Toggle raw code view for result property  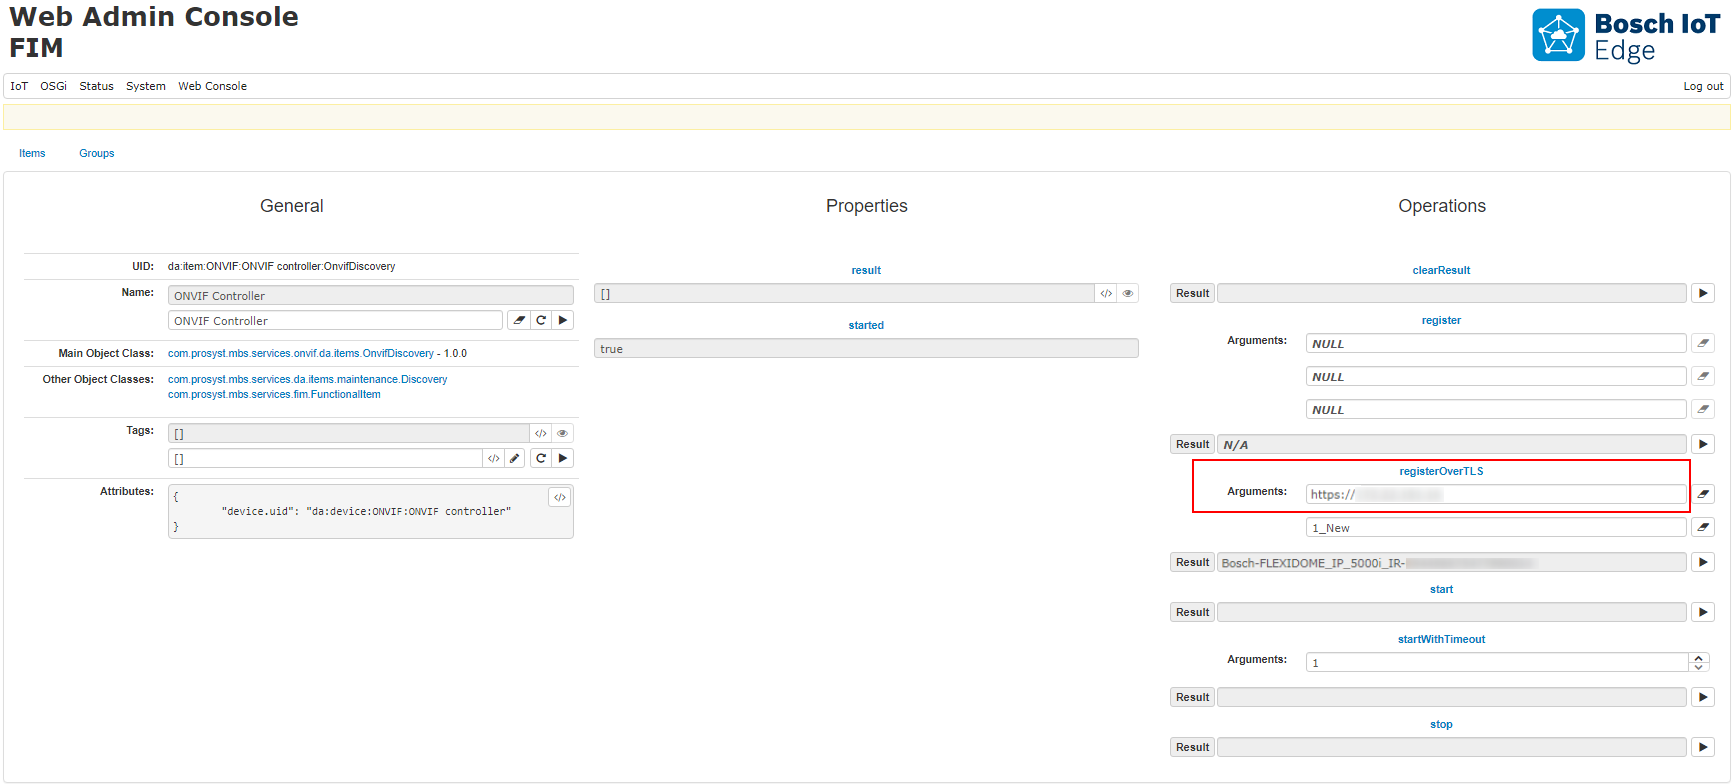pyautogui.click(x=1106, y=293)
